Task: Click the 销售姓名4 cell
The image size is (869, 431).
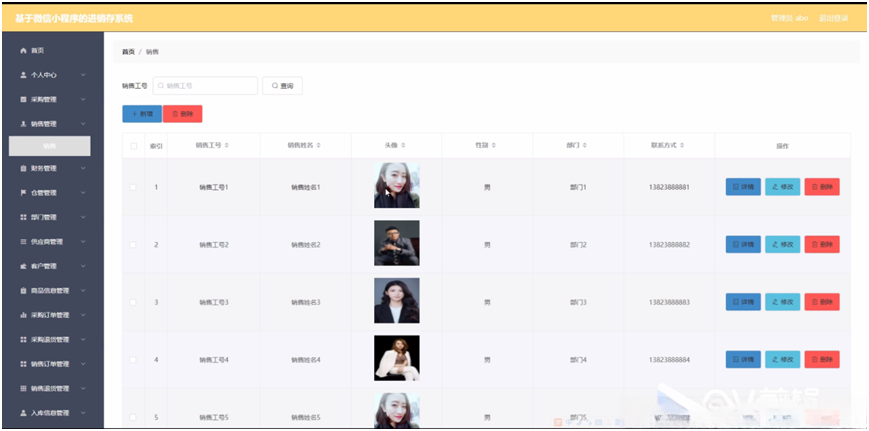Action: pyautogui.click(x=306, y=360)
